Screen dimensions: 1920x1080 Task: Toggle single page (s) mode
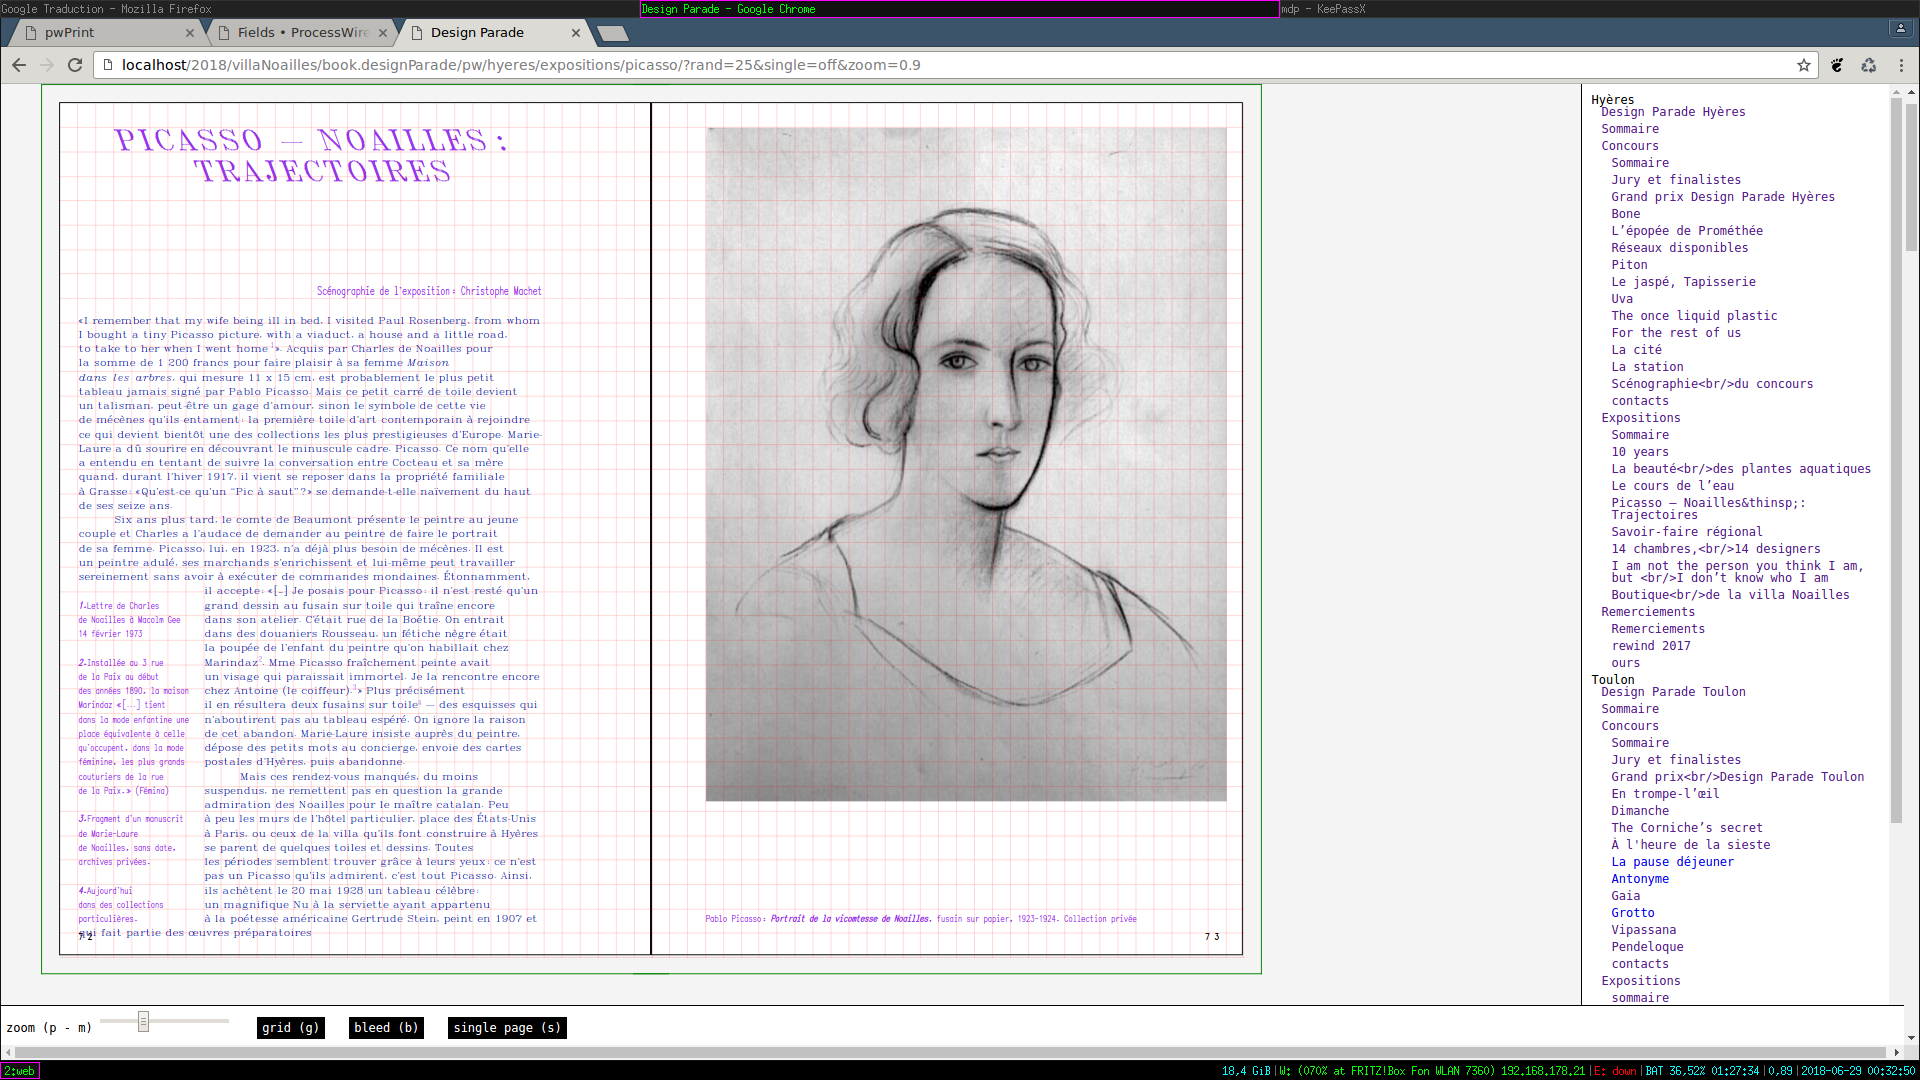pos(507,1028)
